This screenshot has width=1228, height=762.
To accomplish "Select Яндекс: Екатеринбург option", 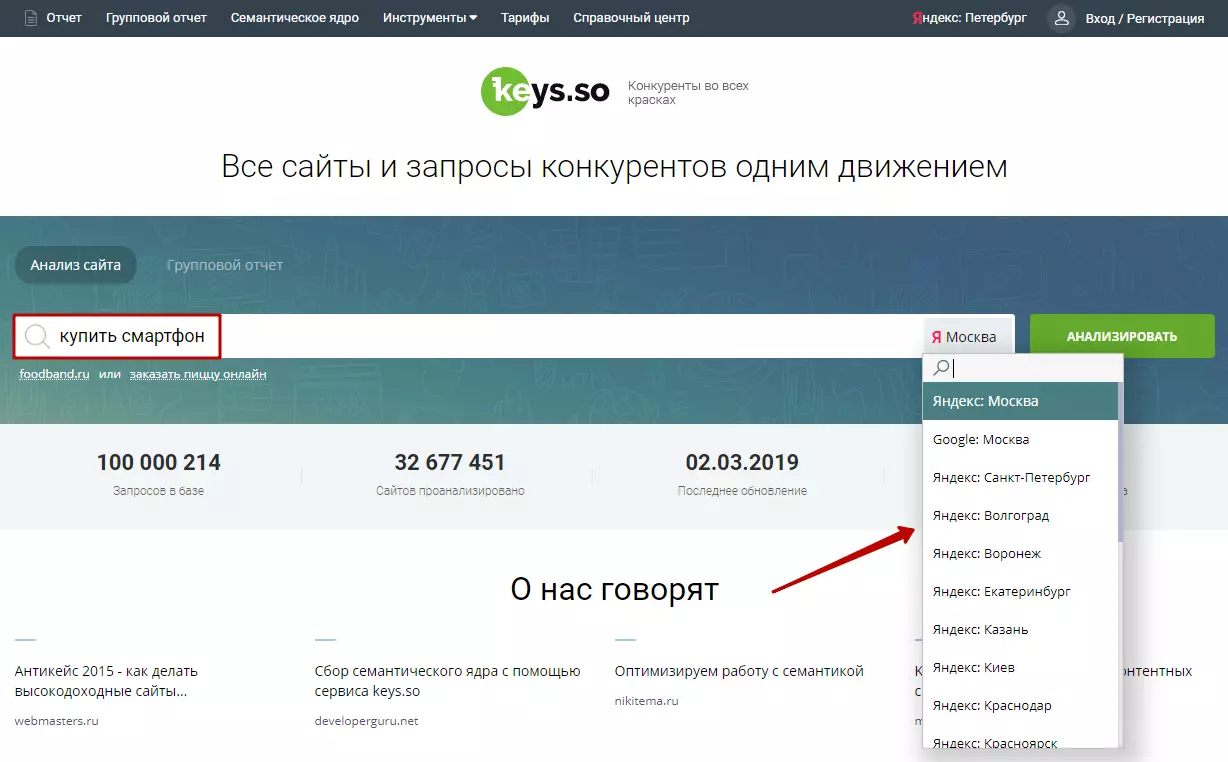I will tap(1020, 591).
